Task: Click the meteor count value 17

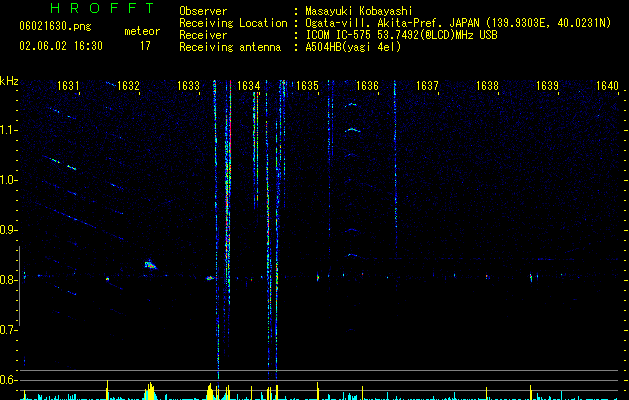Action: (x=145, y=46)
